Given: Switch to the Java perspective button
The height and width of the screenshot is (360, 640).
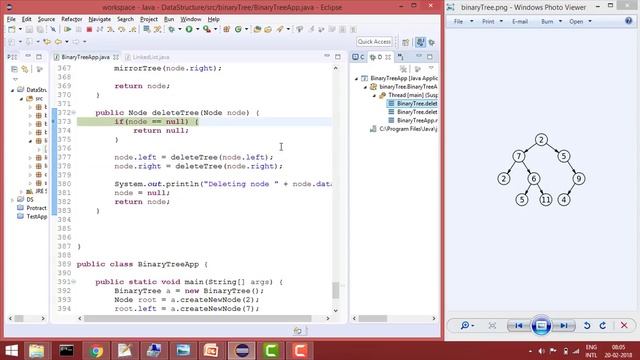Looking at the screenshot, I should (x=420, y=42).
